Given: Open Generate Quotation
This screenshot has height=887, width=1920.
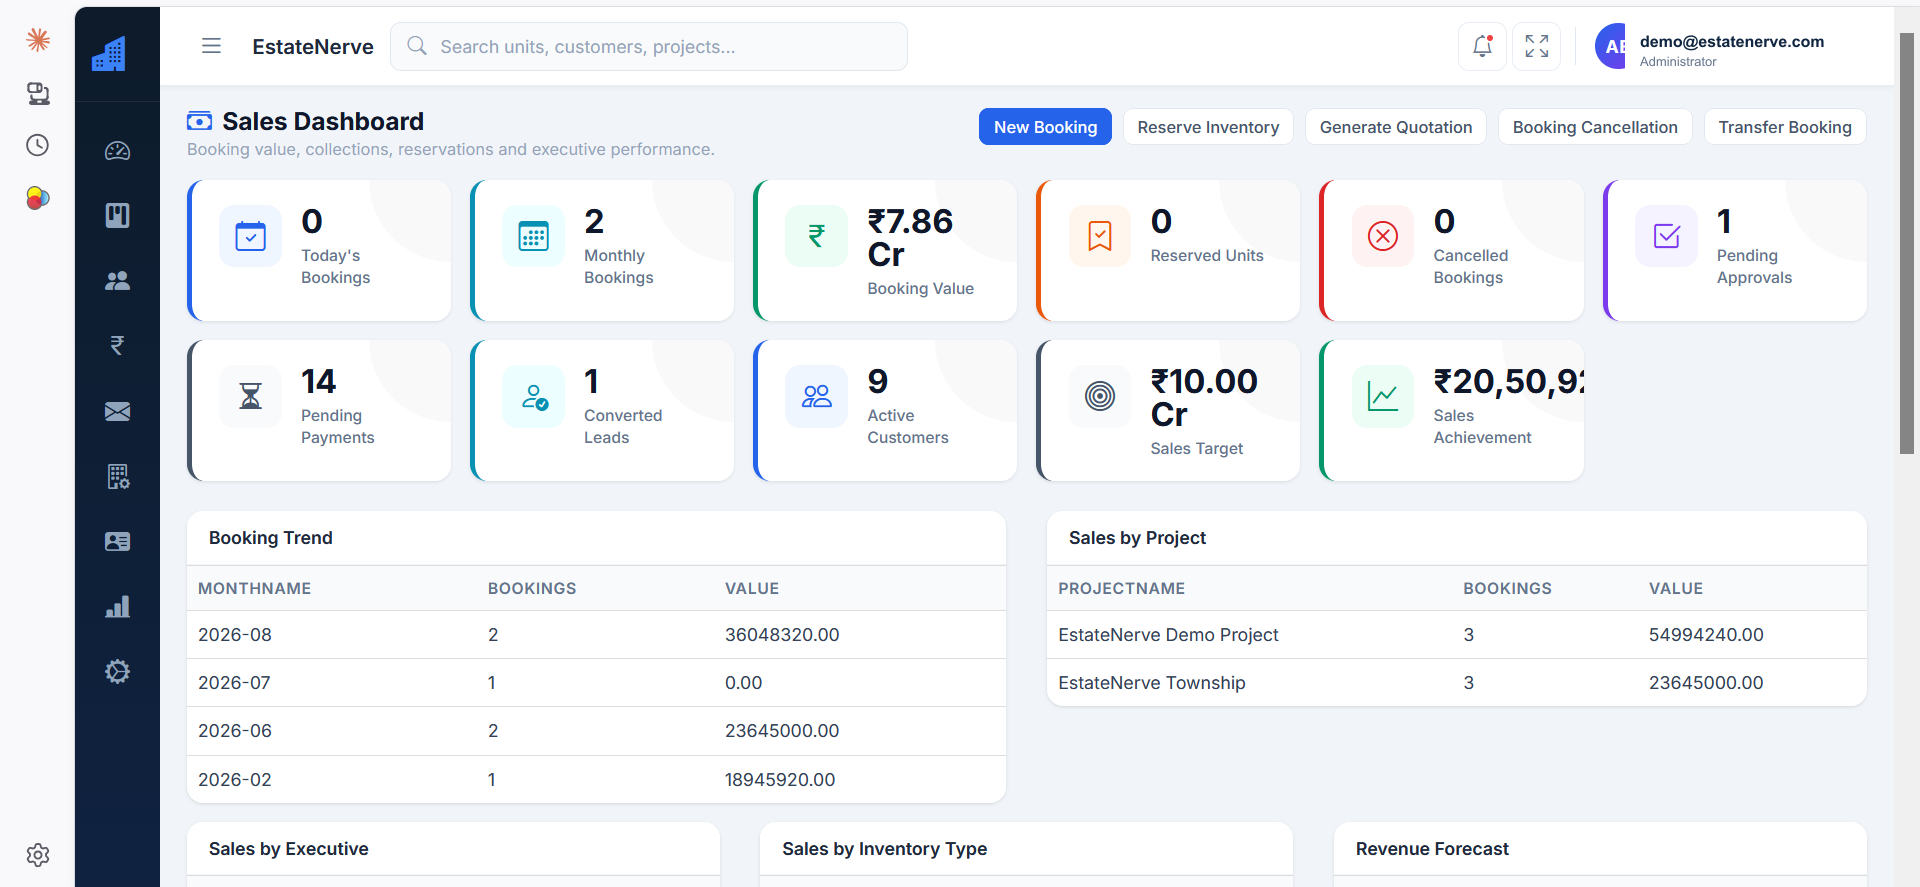Looking at the screenshot, I should click(x=1396, y=127).
